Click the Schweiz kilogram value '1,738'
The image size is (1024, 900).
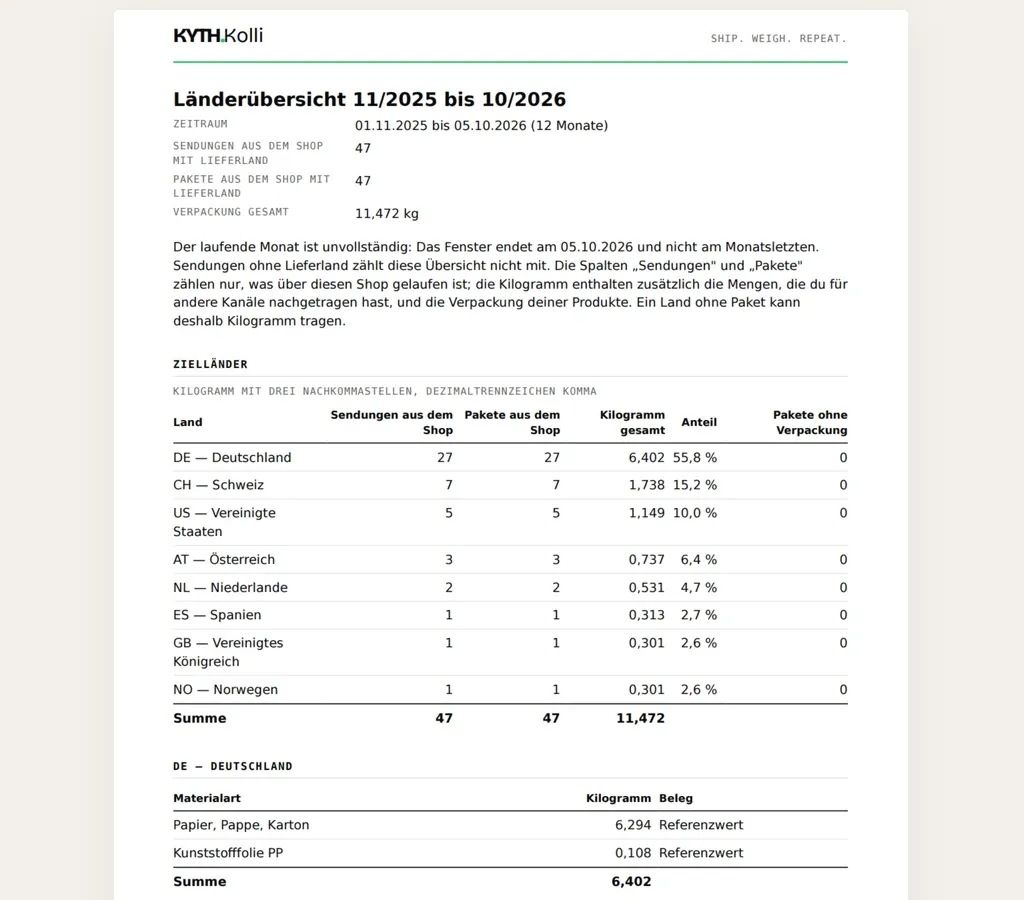click(647, 485)
